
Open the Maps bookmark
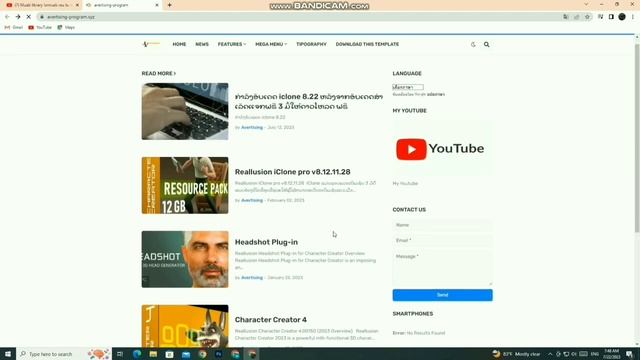(x=66, y=27)
